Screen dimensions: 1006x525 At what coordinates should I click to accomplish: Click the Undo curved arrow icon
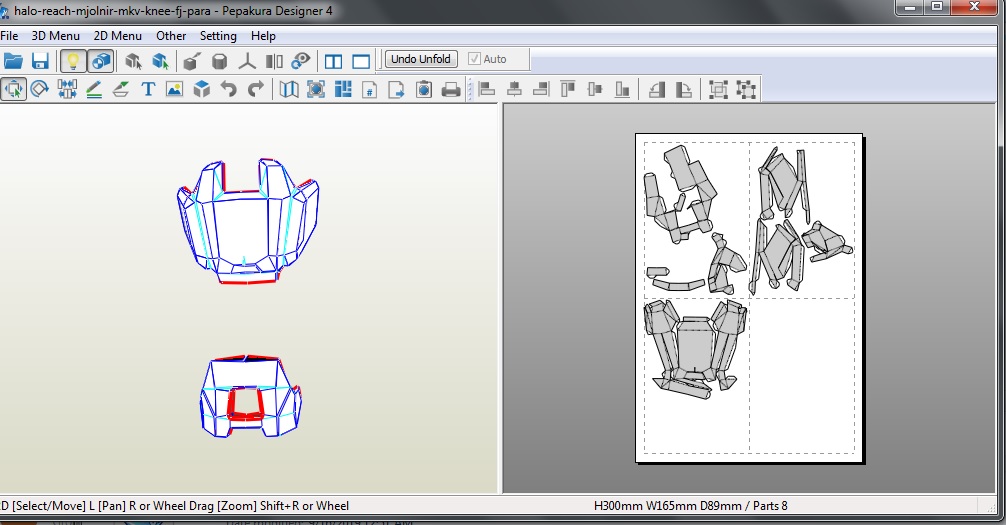(x=228, y=89)
